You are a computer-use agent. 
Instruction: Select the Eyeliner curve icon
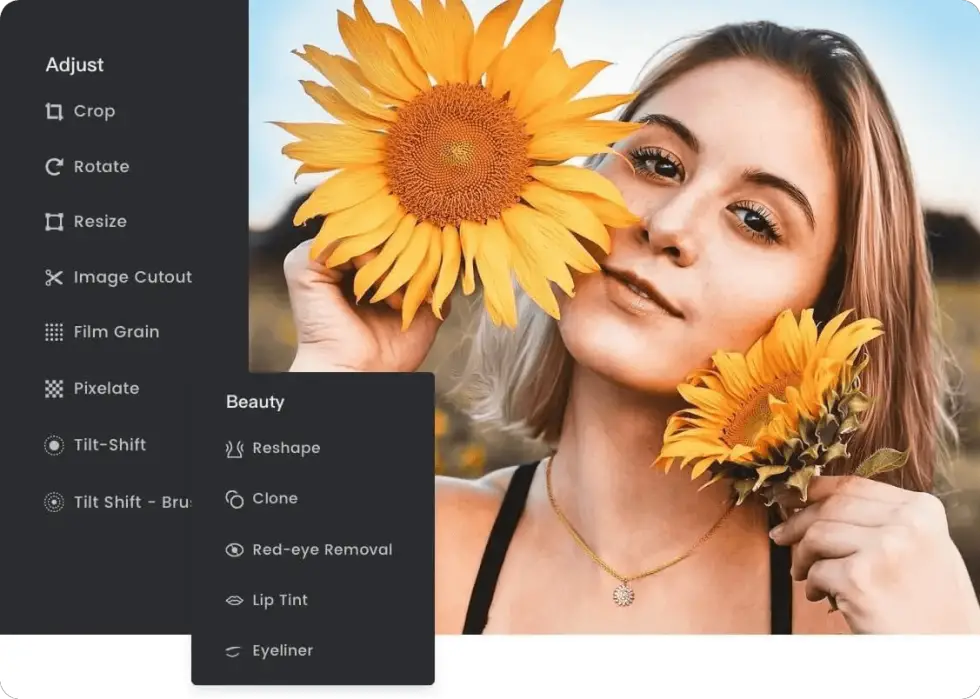[x=236, y=651]
